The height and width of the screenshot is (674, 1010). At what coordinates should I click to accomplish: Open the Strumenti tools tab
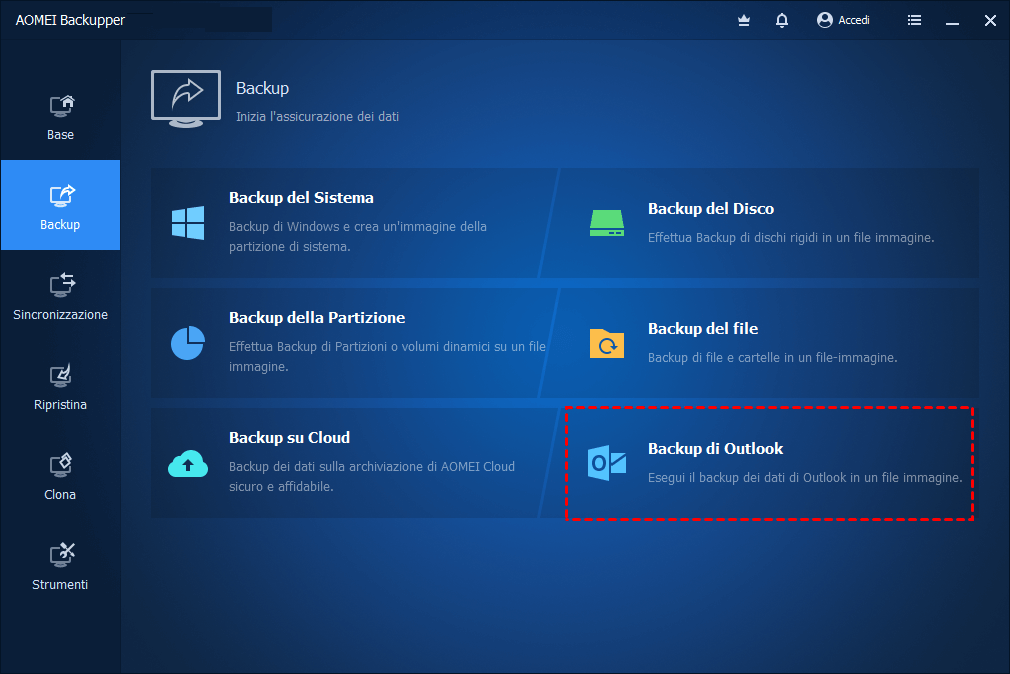[61, 565]
